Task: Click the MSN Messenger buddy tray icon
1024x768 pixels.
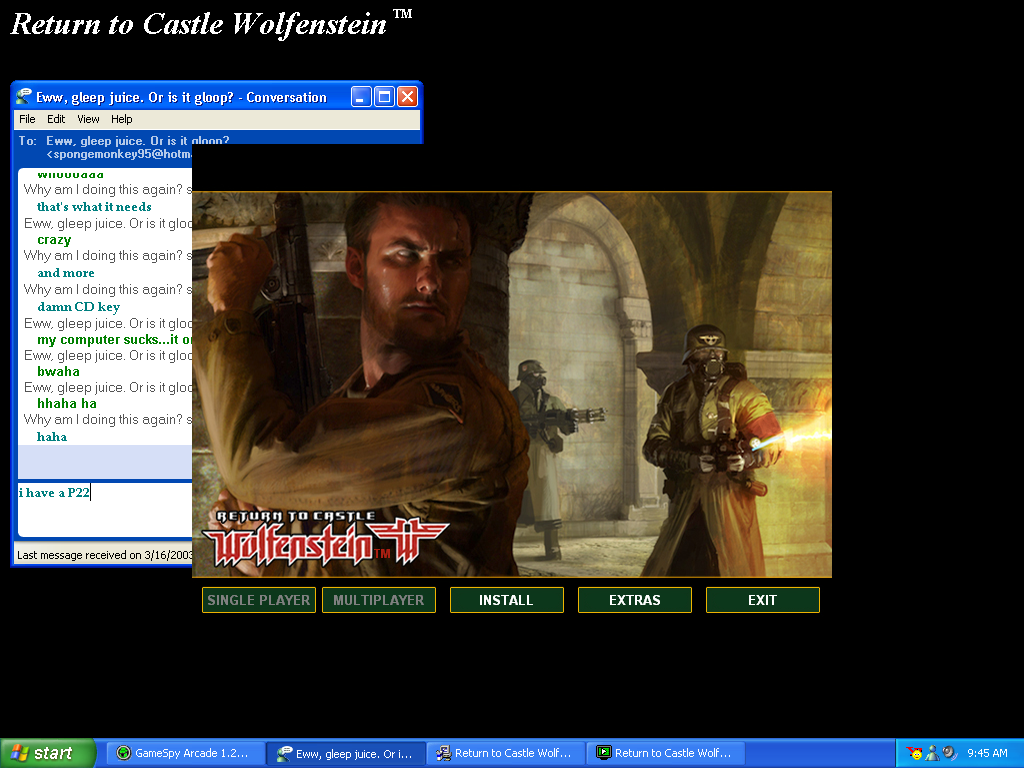Action: [932, 753]
